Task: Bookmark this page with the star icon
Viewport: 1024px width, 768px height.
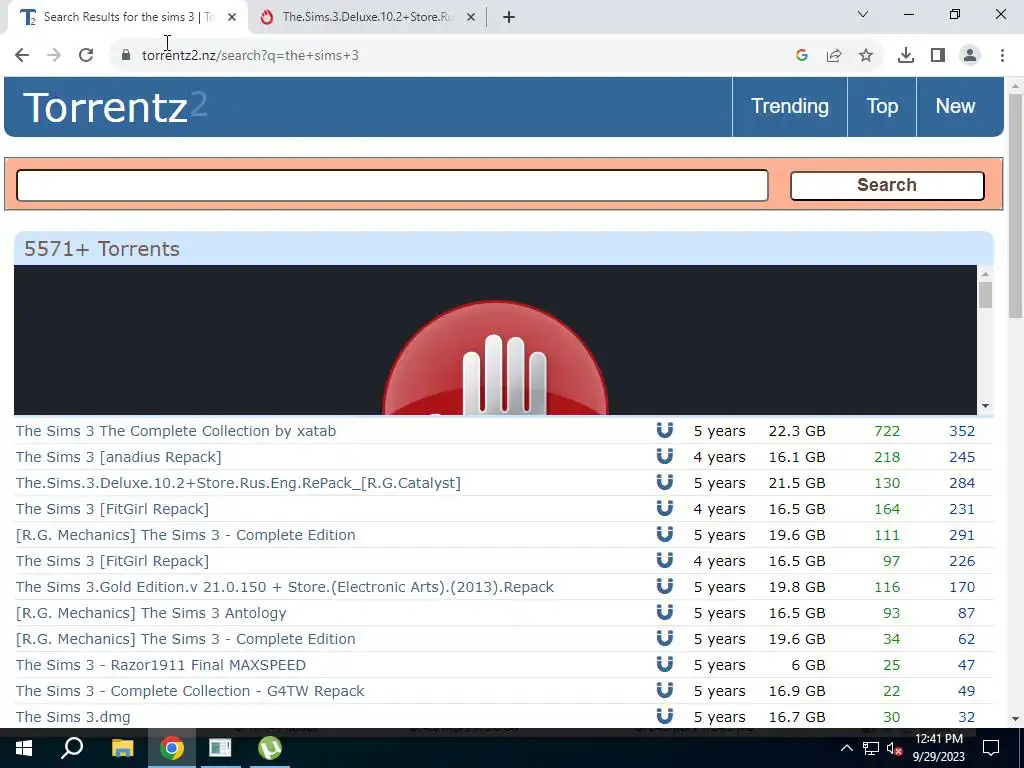Action: click(x=866, y=56)
